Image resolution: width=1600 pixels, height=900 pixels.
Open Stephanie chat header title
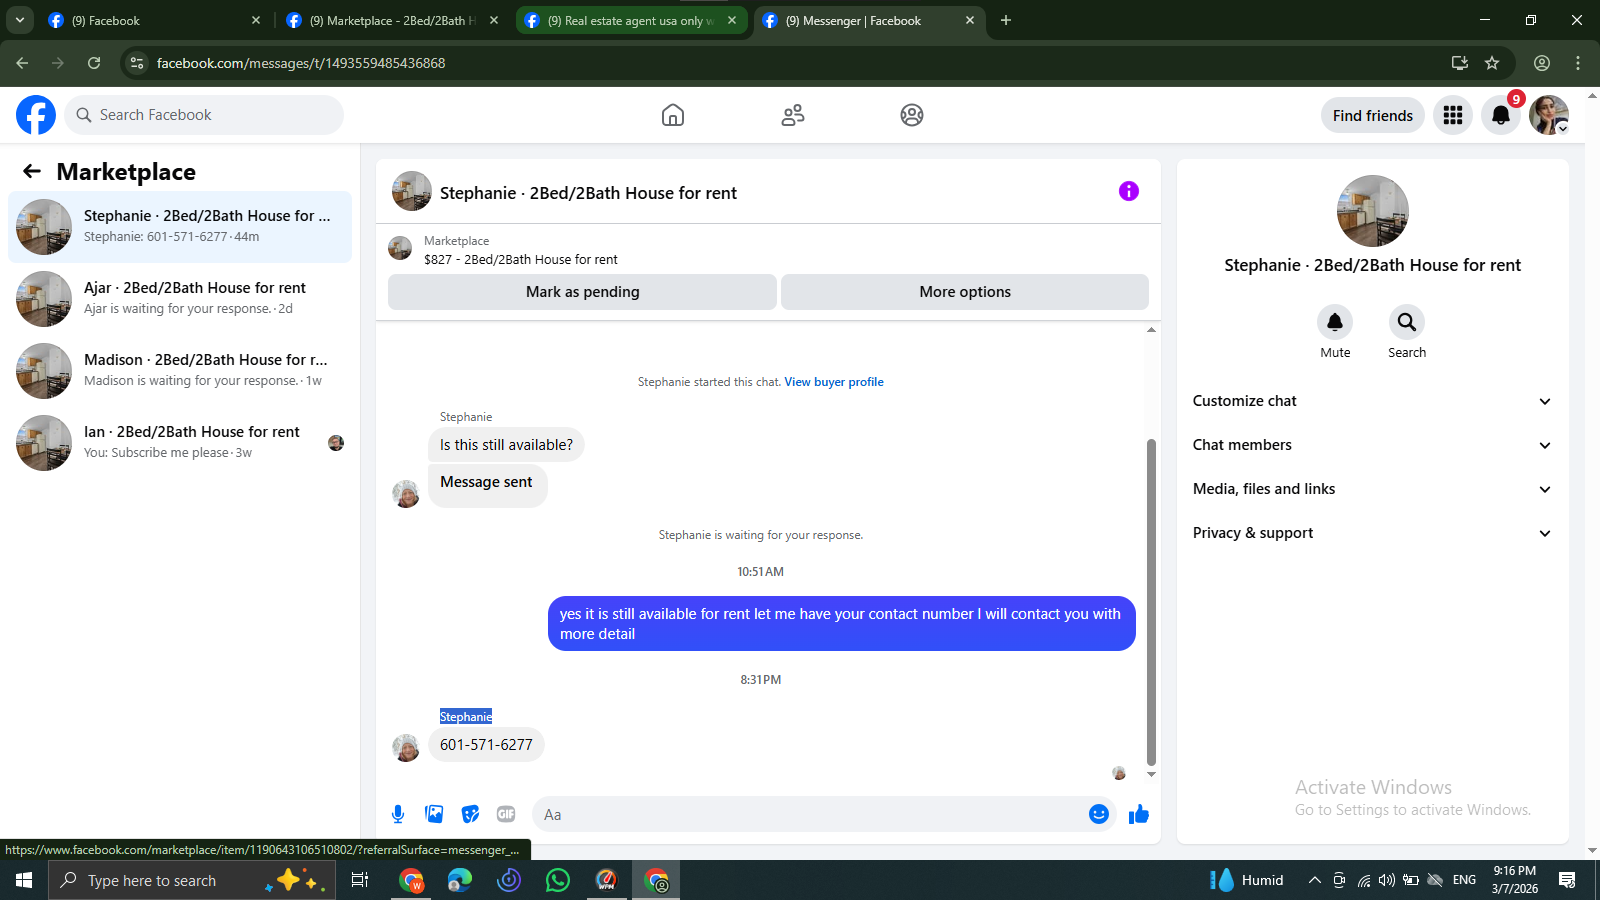588,193
